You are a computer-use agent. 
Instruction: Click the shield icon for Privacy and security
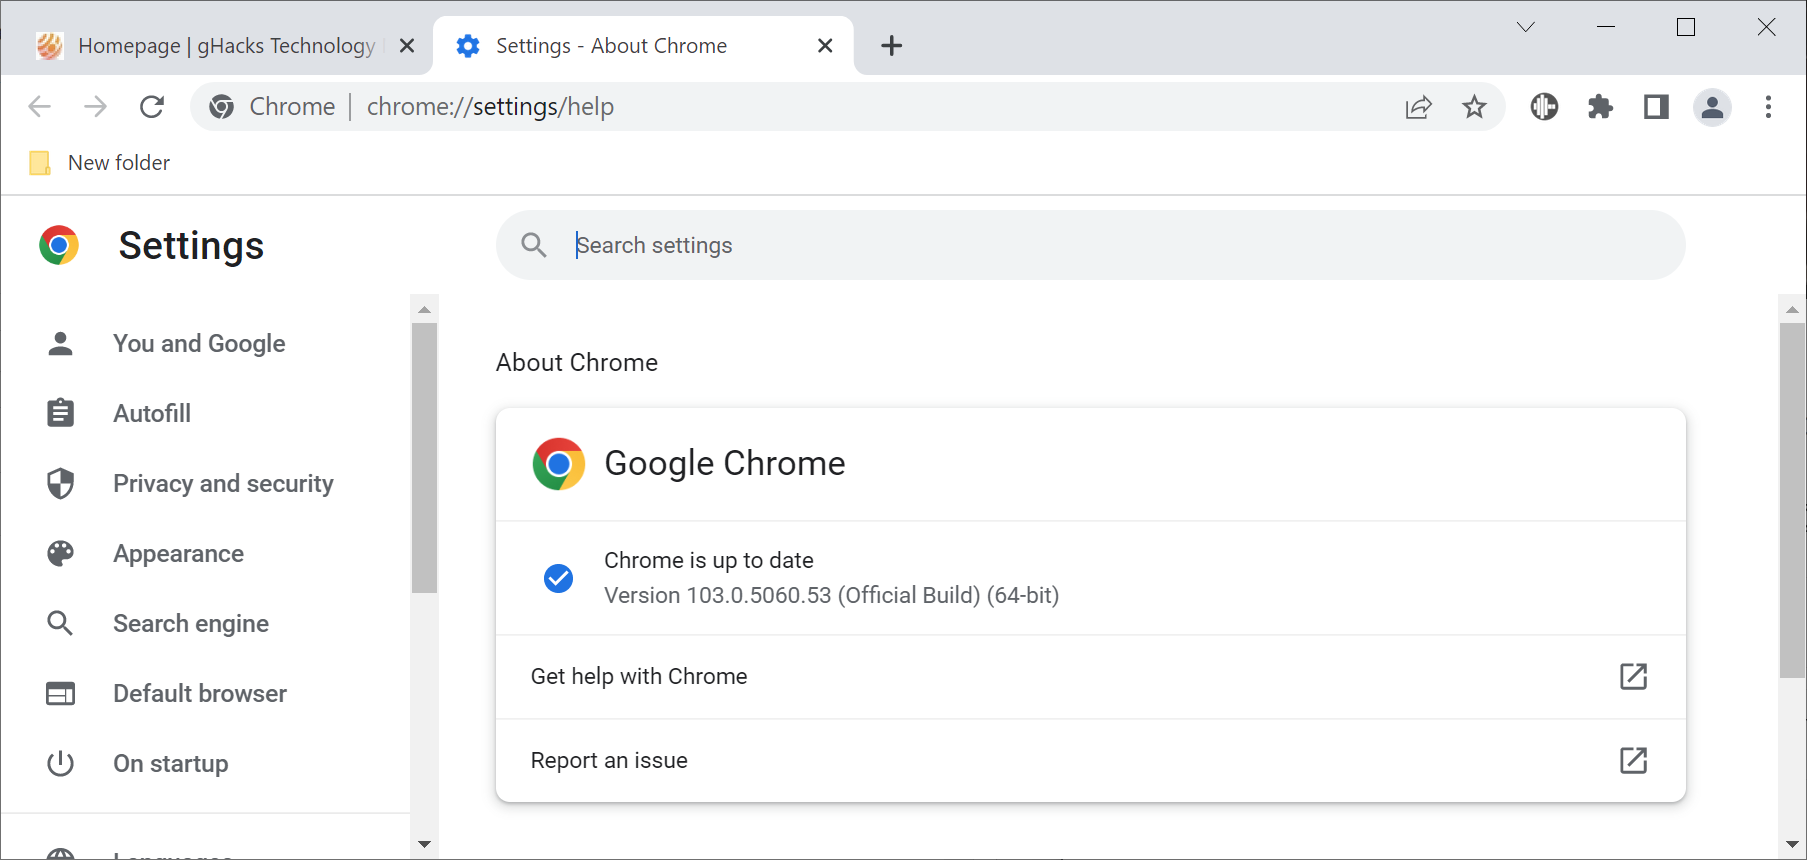[60, 484]
